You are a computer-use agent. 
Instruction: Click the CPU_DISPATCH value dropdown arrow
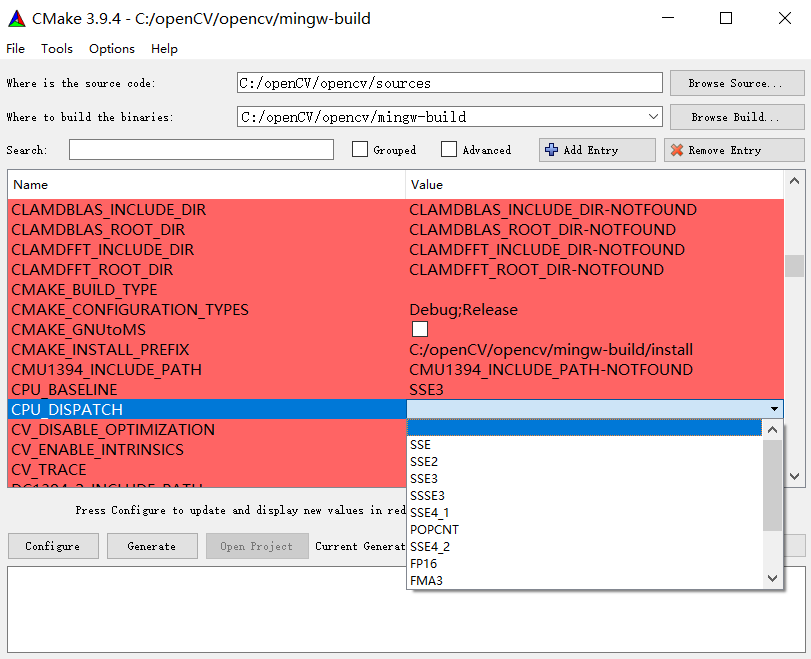[774, 409]
